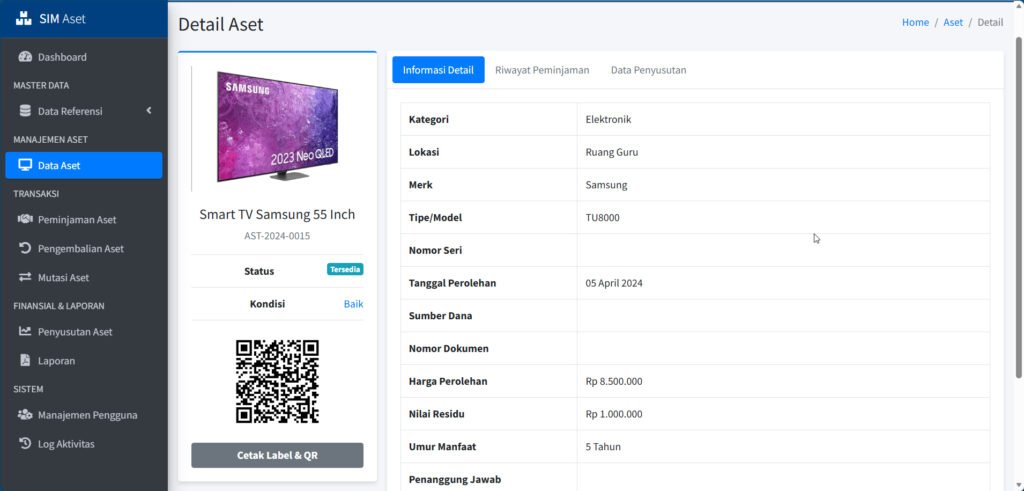Expand the Data Referensi submenu chevron
This screenshot has width=1024, height=491.
[149, 110]
